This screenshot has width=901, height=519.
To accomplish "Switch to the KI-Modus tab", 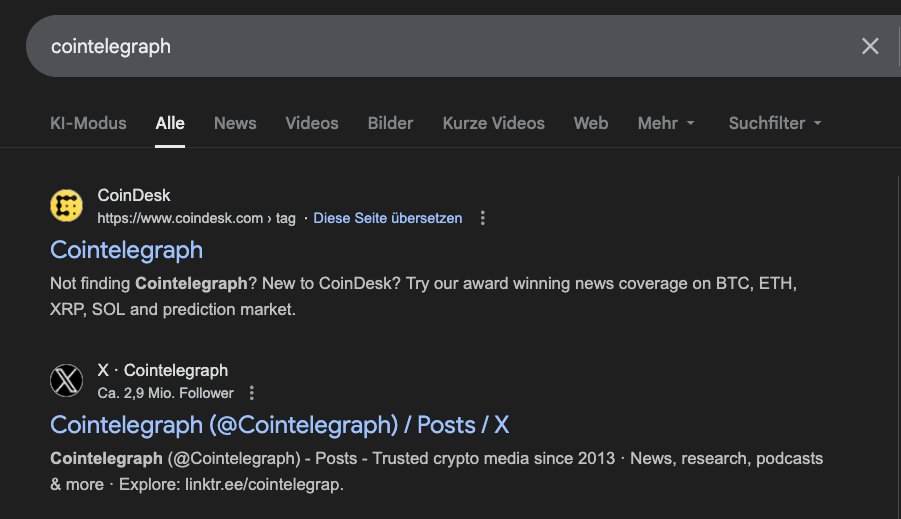I will coord(88,123).
